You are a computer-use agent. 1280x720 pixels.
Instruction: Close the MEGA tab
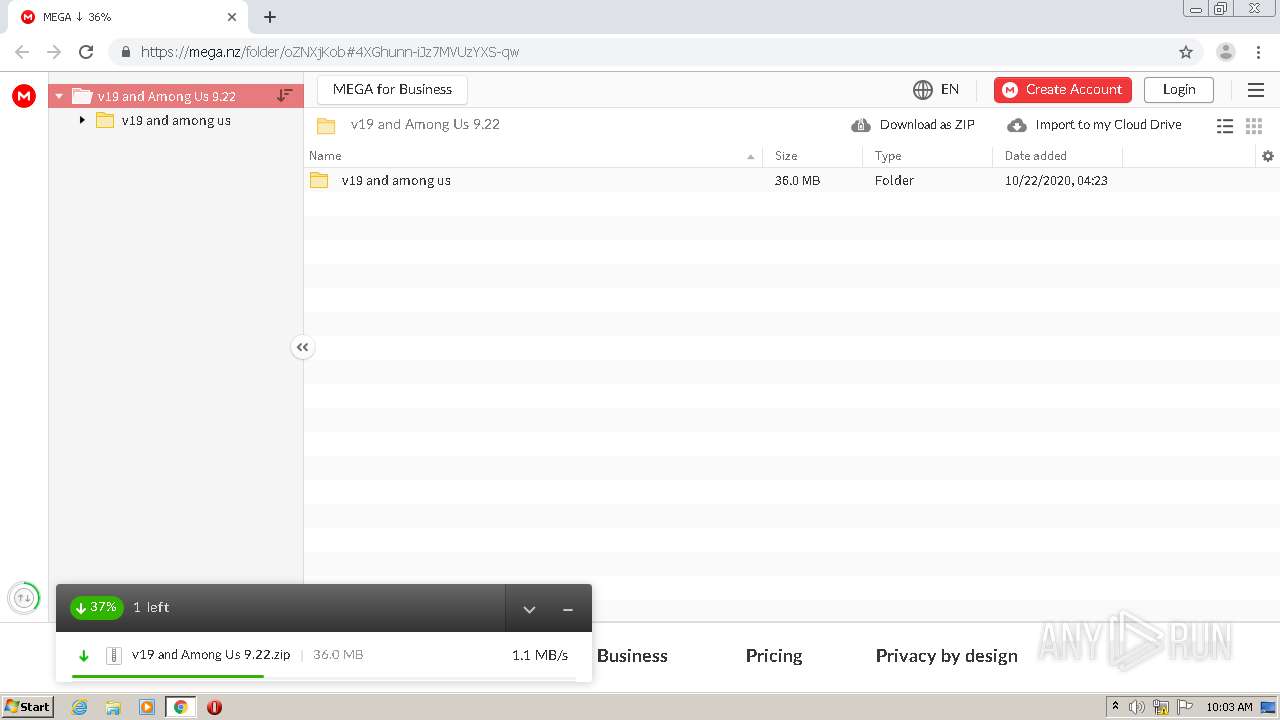(x=232, y=17)
